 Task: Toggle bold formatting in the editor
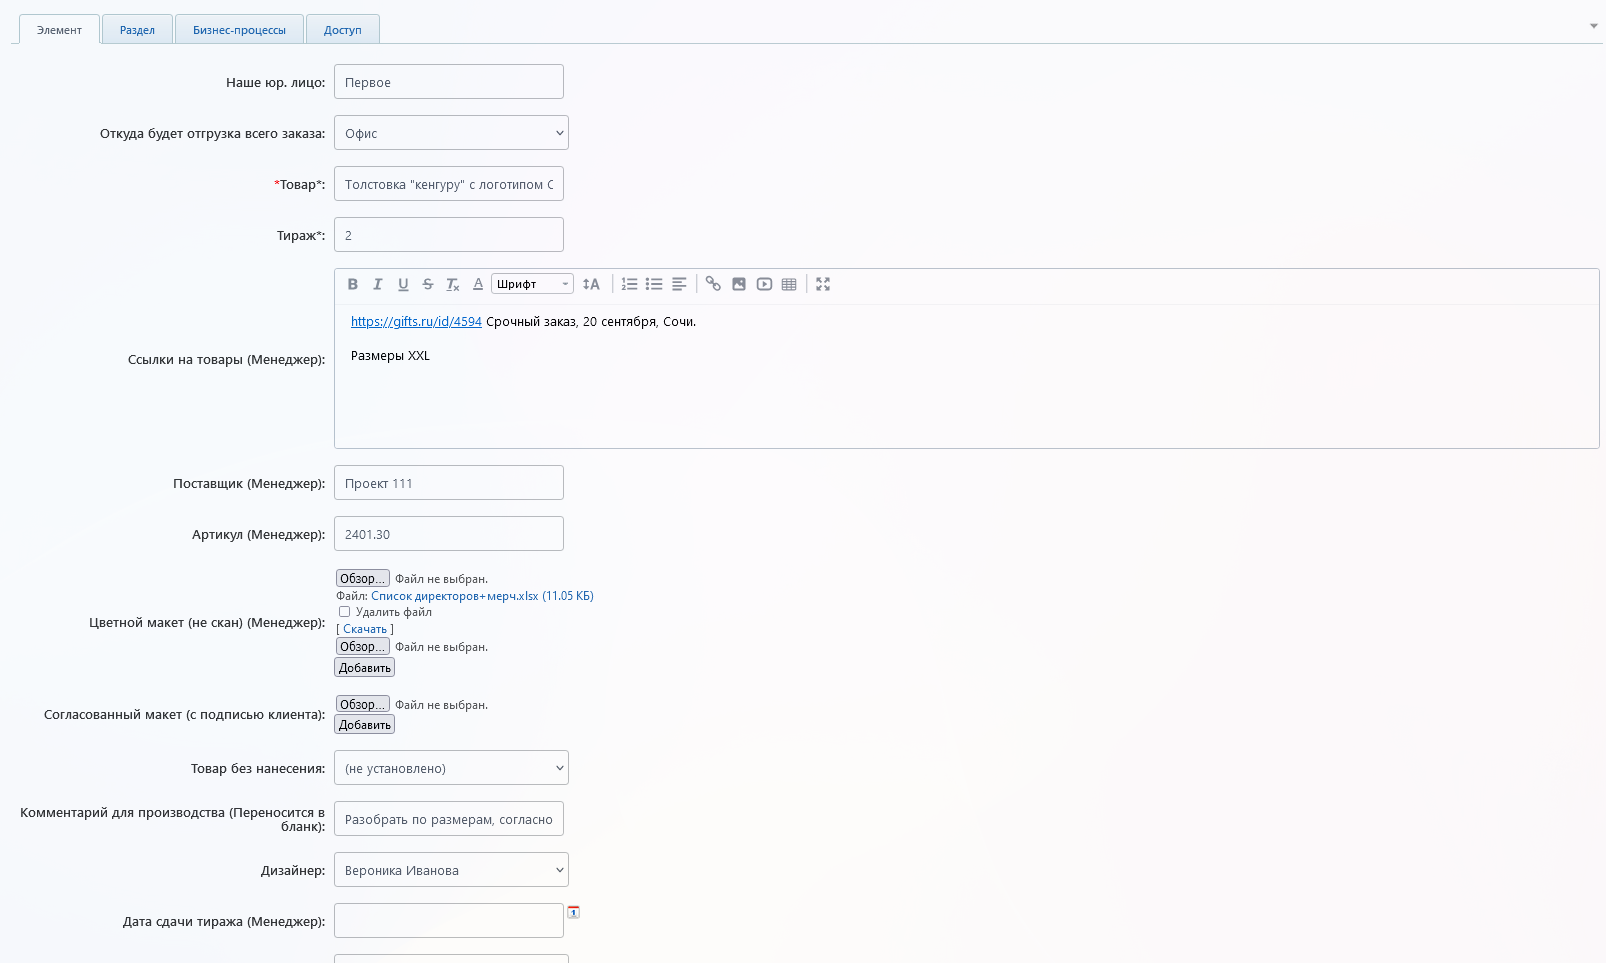click(x=353, y=284)
